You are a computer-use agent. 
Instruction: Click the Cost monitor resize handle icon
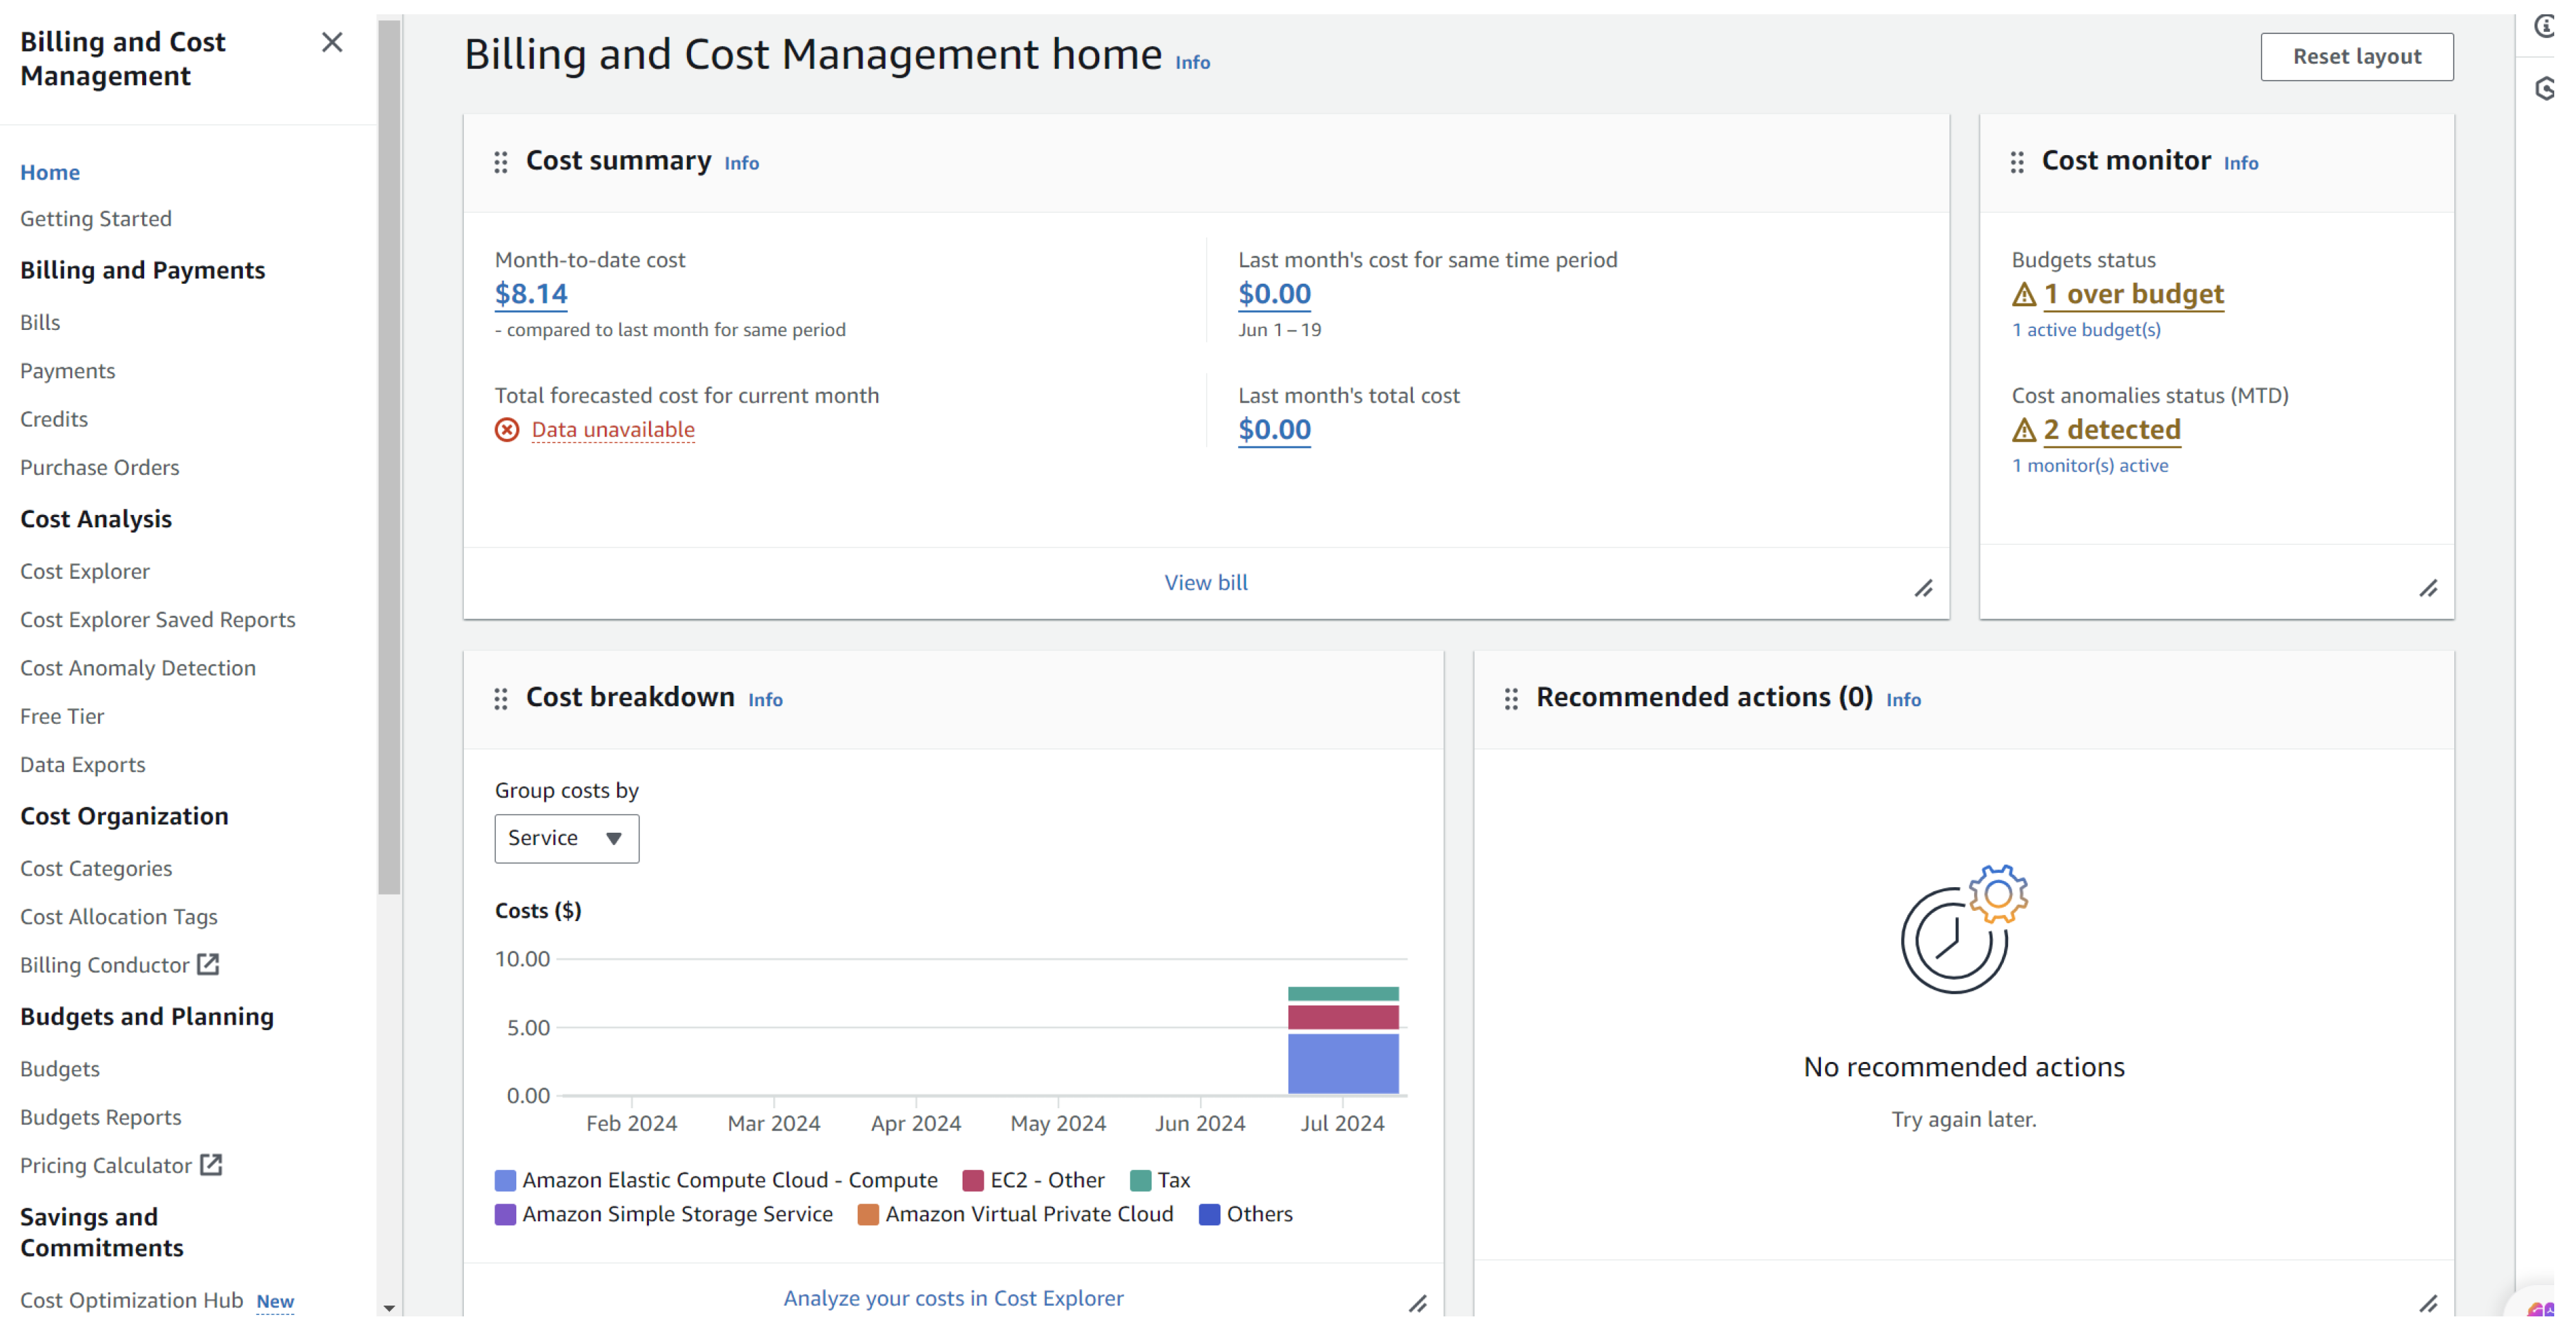[2428, 589]
